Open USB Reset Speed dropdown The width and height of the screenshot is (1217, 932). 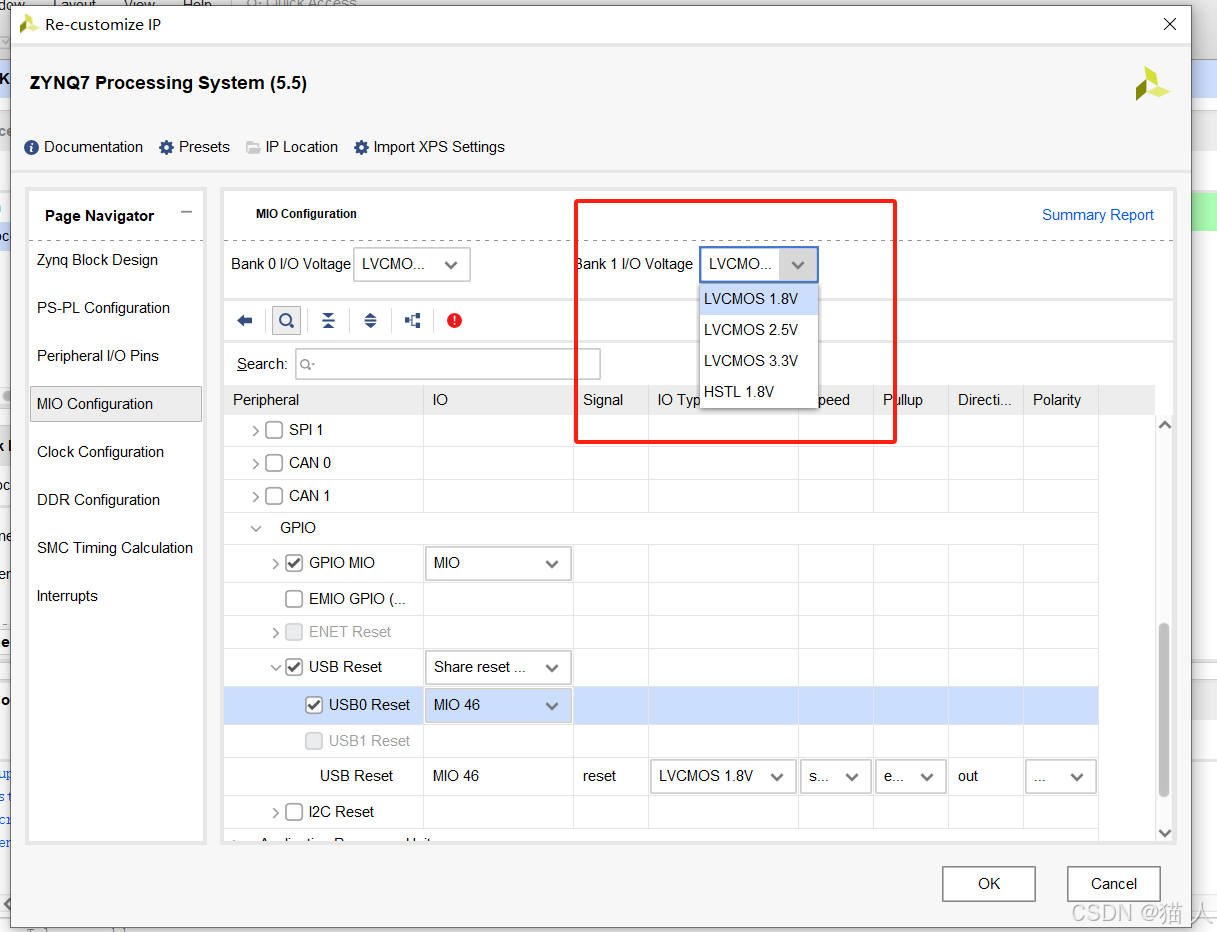(x=836, y=776)
